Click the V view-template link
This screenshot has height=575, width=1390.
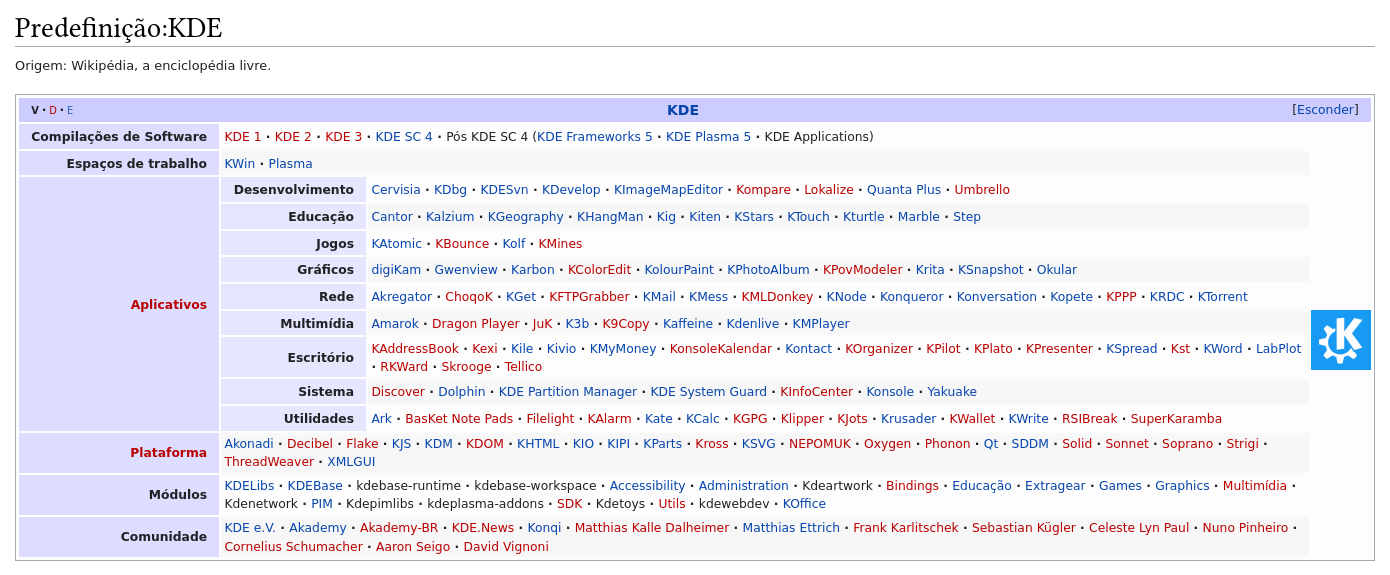pos(35,111)
